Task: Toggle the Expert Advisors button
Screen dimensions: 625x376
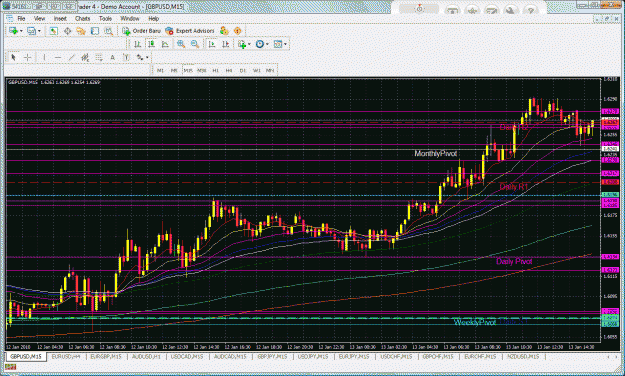Action: [190, 31]
